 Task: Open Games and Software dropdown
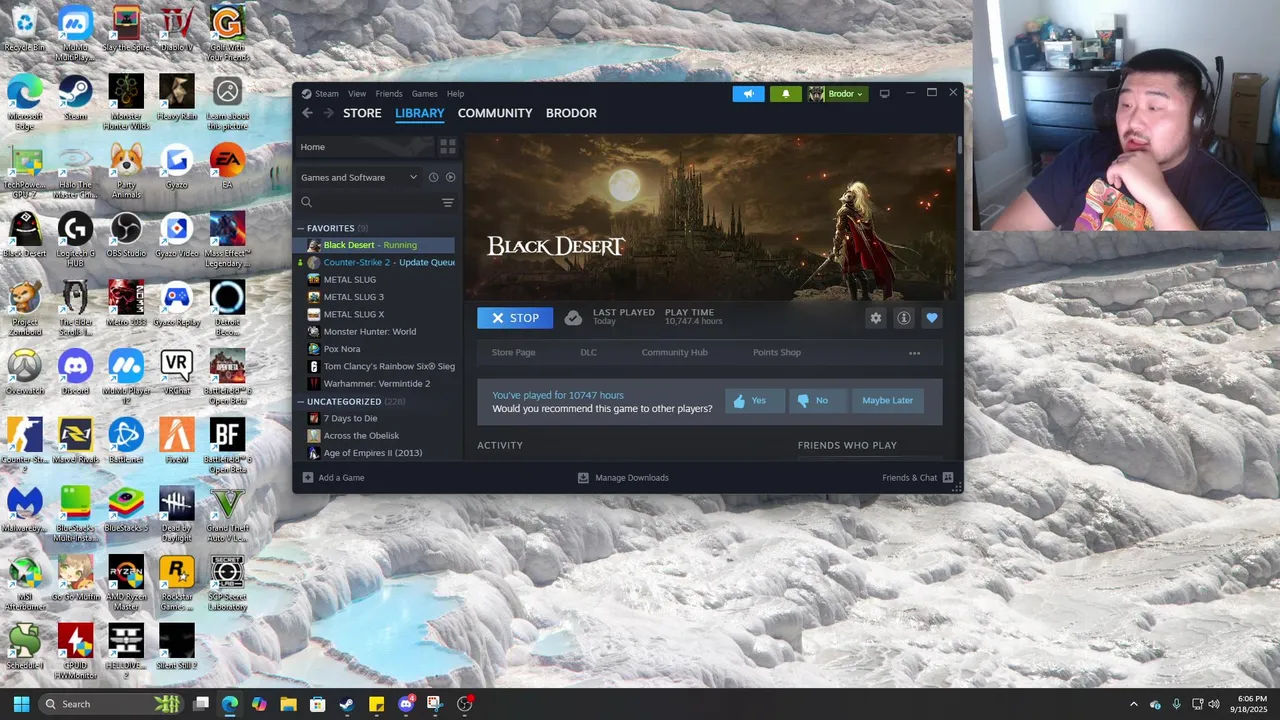359,177
